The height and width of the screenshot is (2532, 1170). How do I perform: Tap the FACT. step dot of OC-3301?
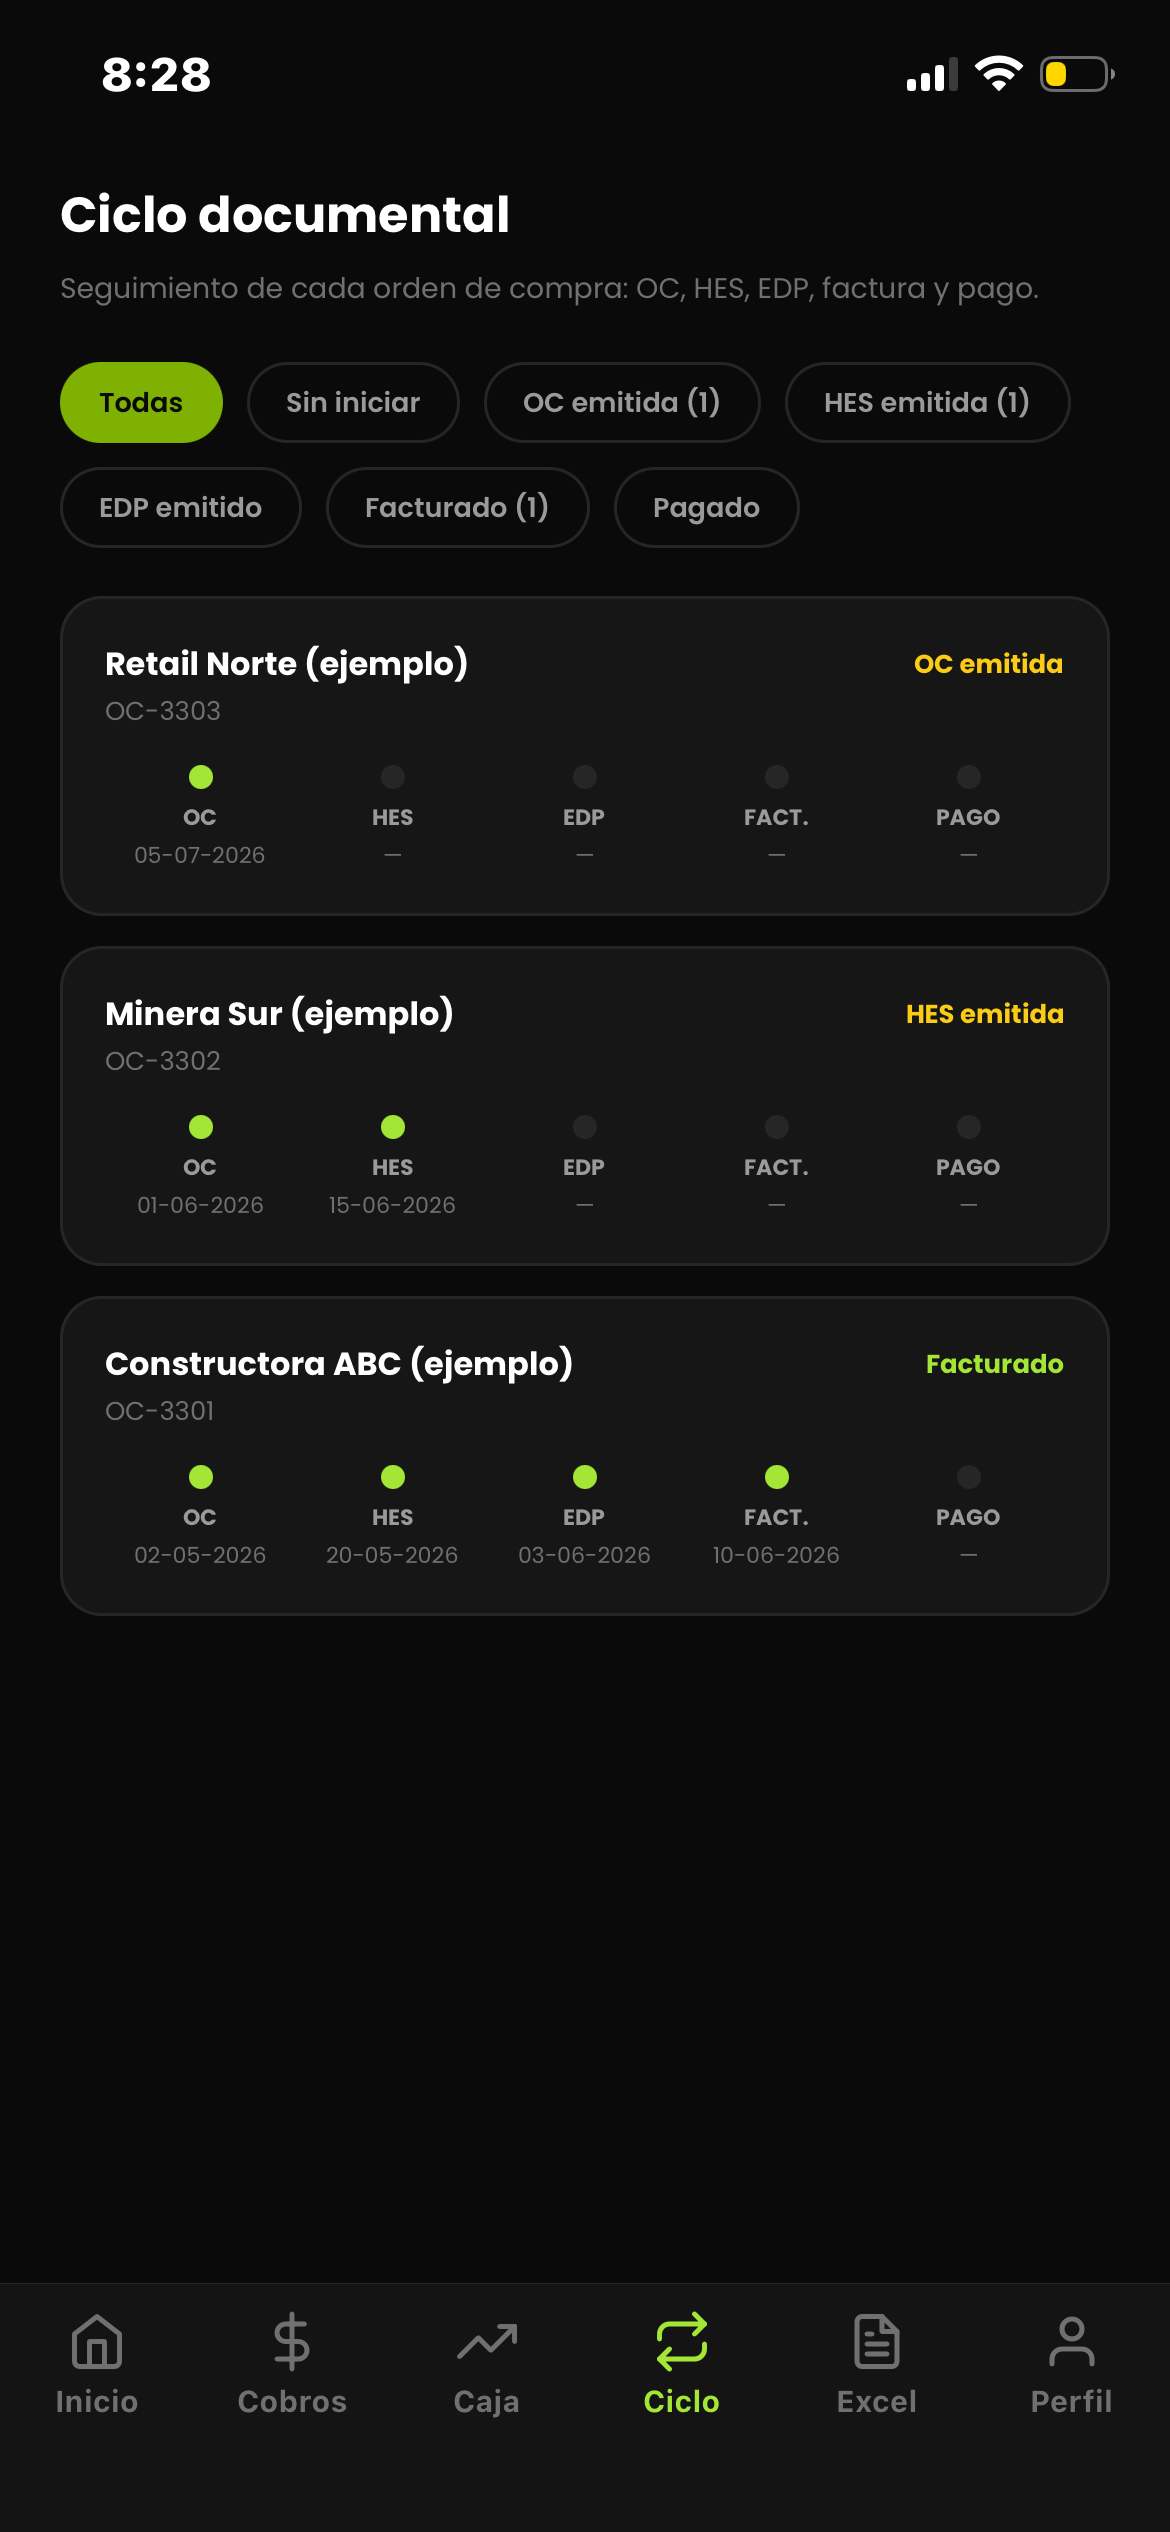click(x=777, y=1477)
